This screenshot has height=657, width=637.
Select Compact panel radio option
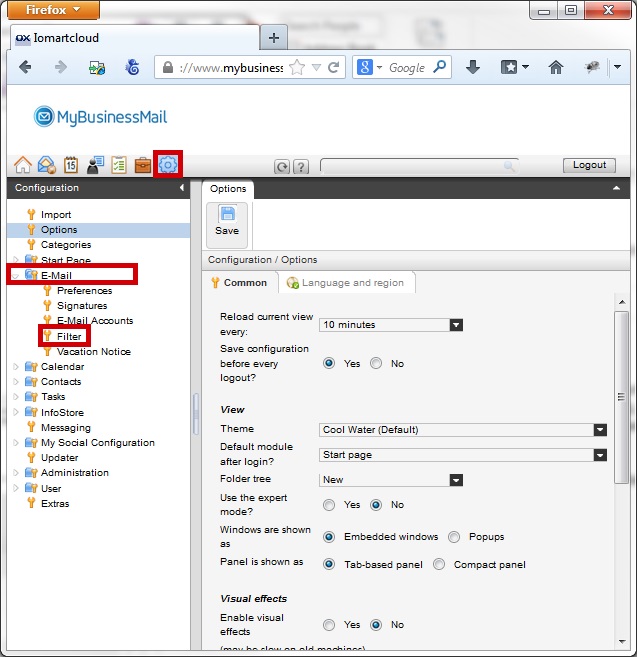[x=440, y=564]
